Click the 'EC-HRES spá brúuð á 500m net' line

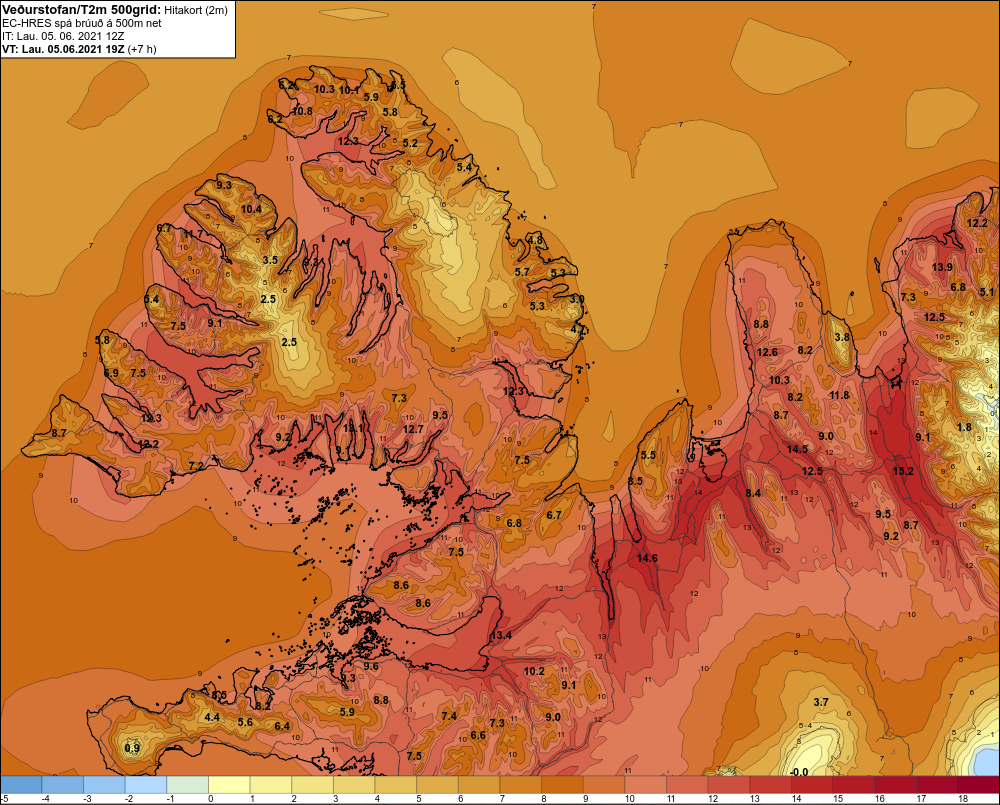(82, 23)
